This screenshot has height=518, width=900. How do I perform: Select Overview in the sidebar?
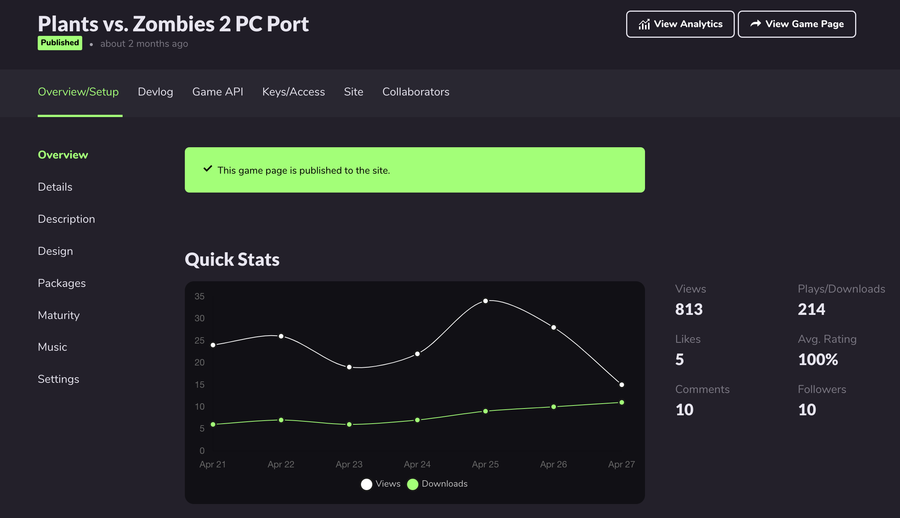[63, 154]
